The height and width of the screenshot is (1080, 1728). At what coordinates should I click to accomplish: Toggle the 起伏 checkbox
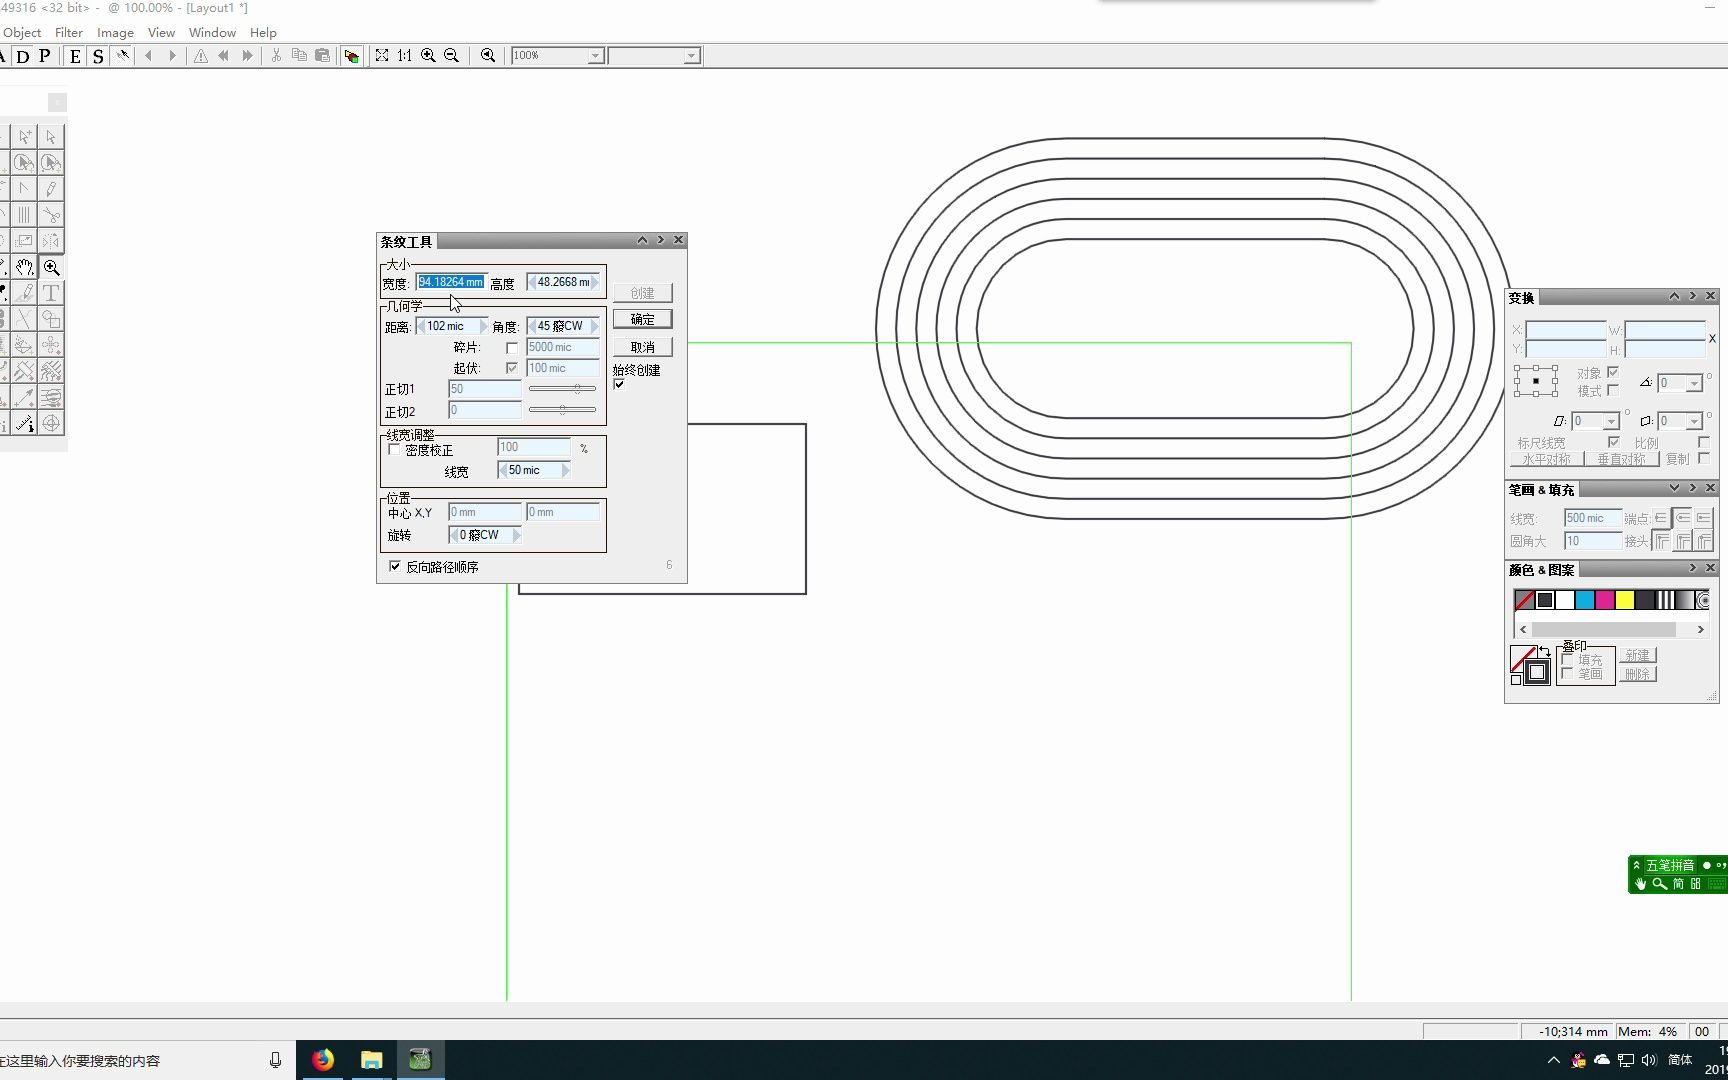tap(512, 368)
